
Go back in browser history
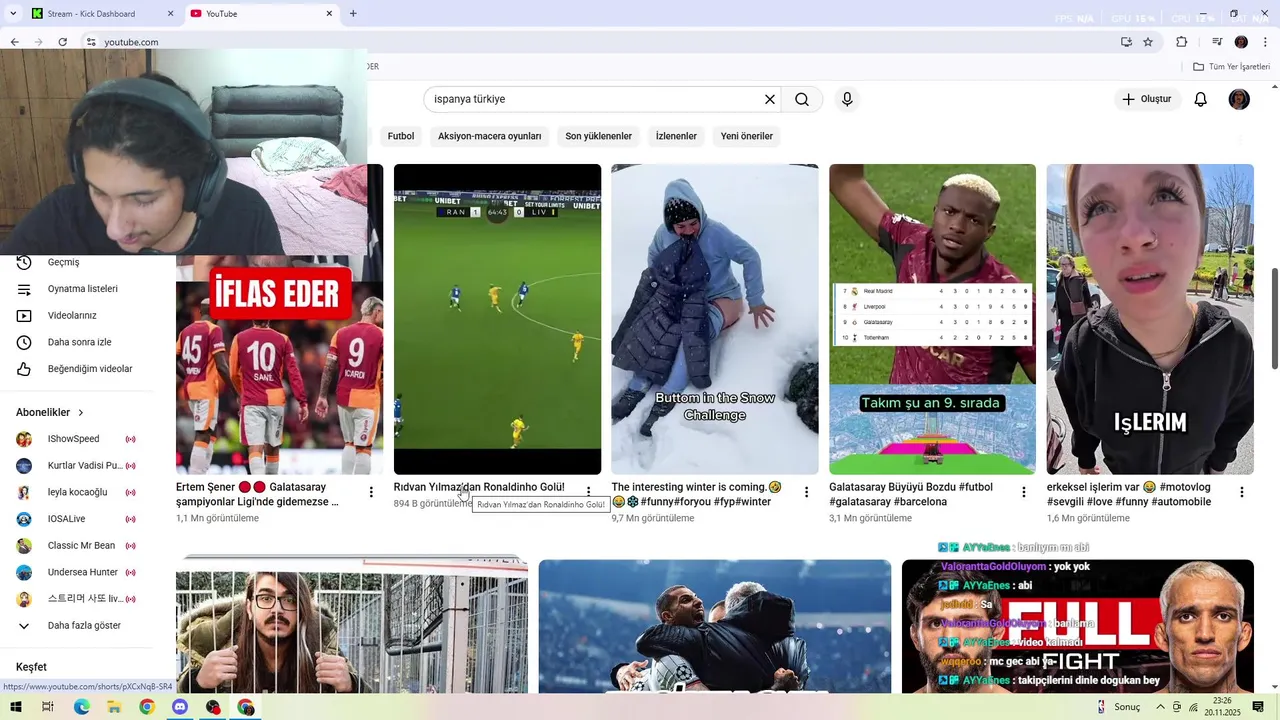(x=14, y=42)
